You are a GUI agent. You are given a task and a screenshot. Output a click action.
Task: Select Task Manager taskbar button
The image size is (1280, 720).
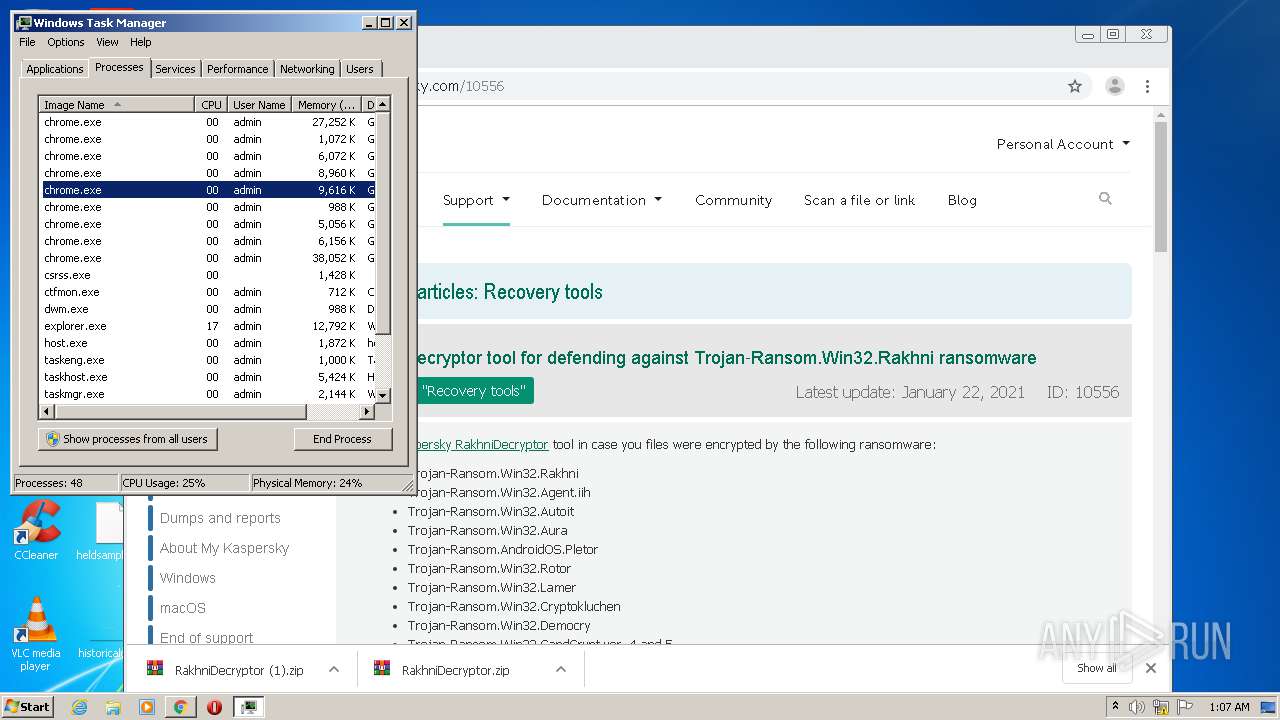click(249, 707)
